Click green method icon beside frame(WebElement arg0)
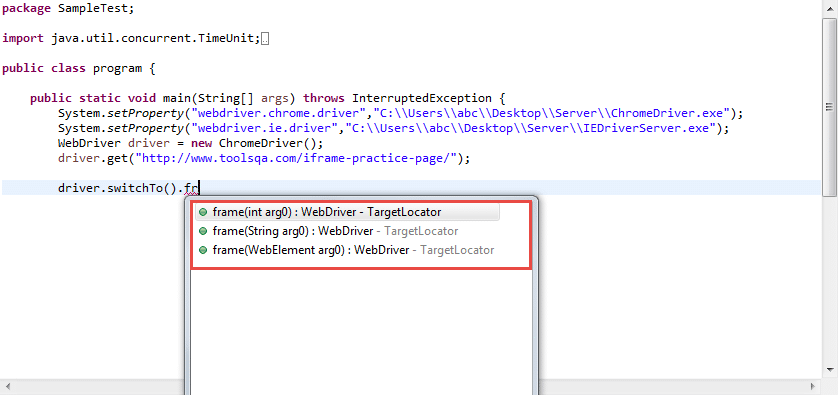This screenshot has width=838, height=395. [x=203, y=250]
